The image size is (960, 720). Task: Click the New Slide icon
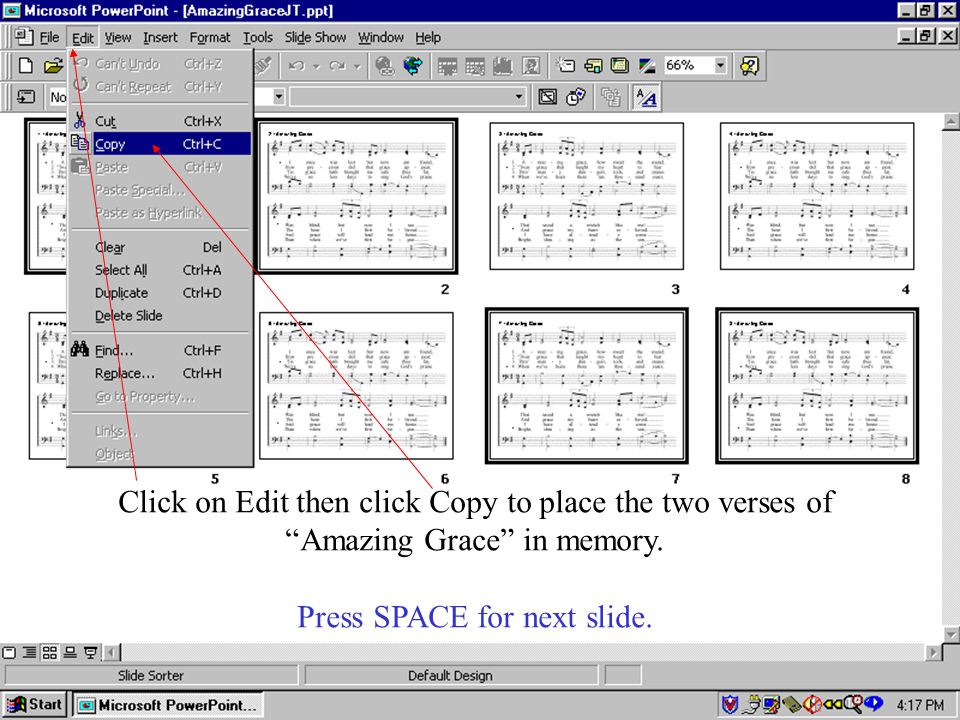(x=564, y=65)
